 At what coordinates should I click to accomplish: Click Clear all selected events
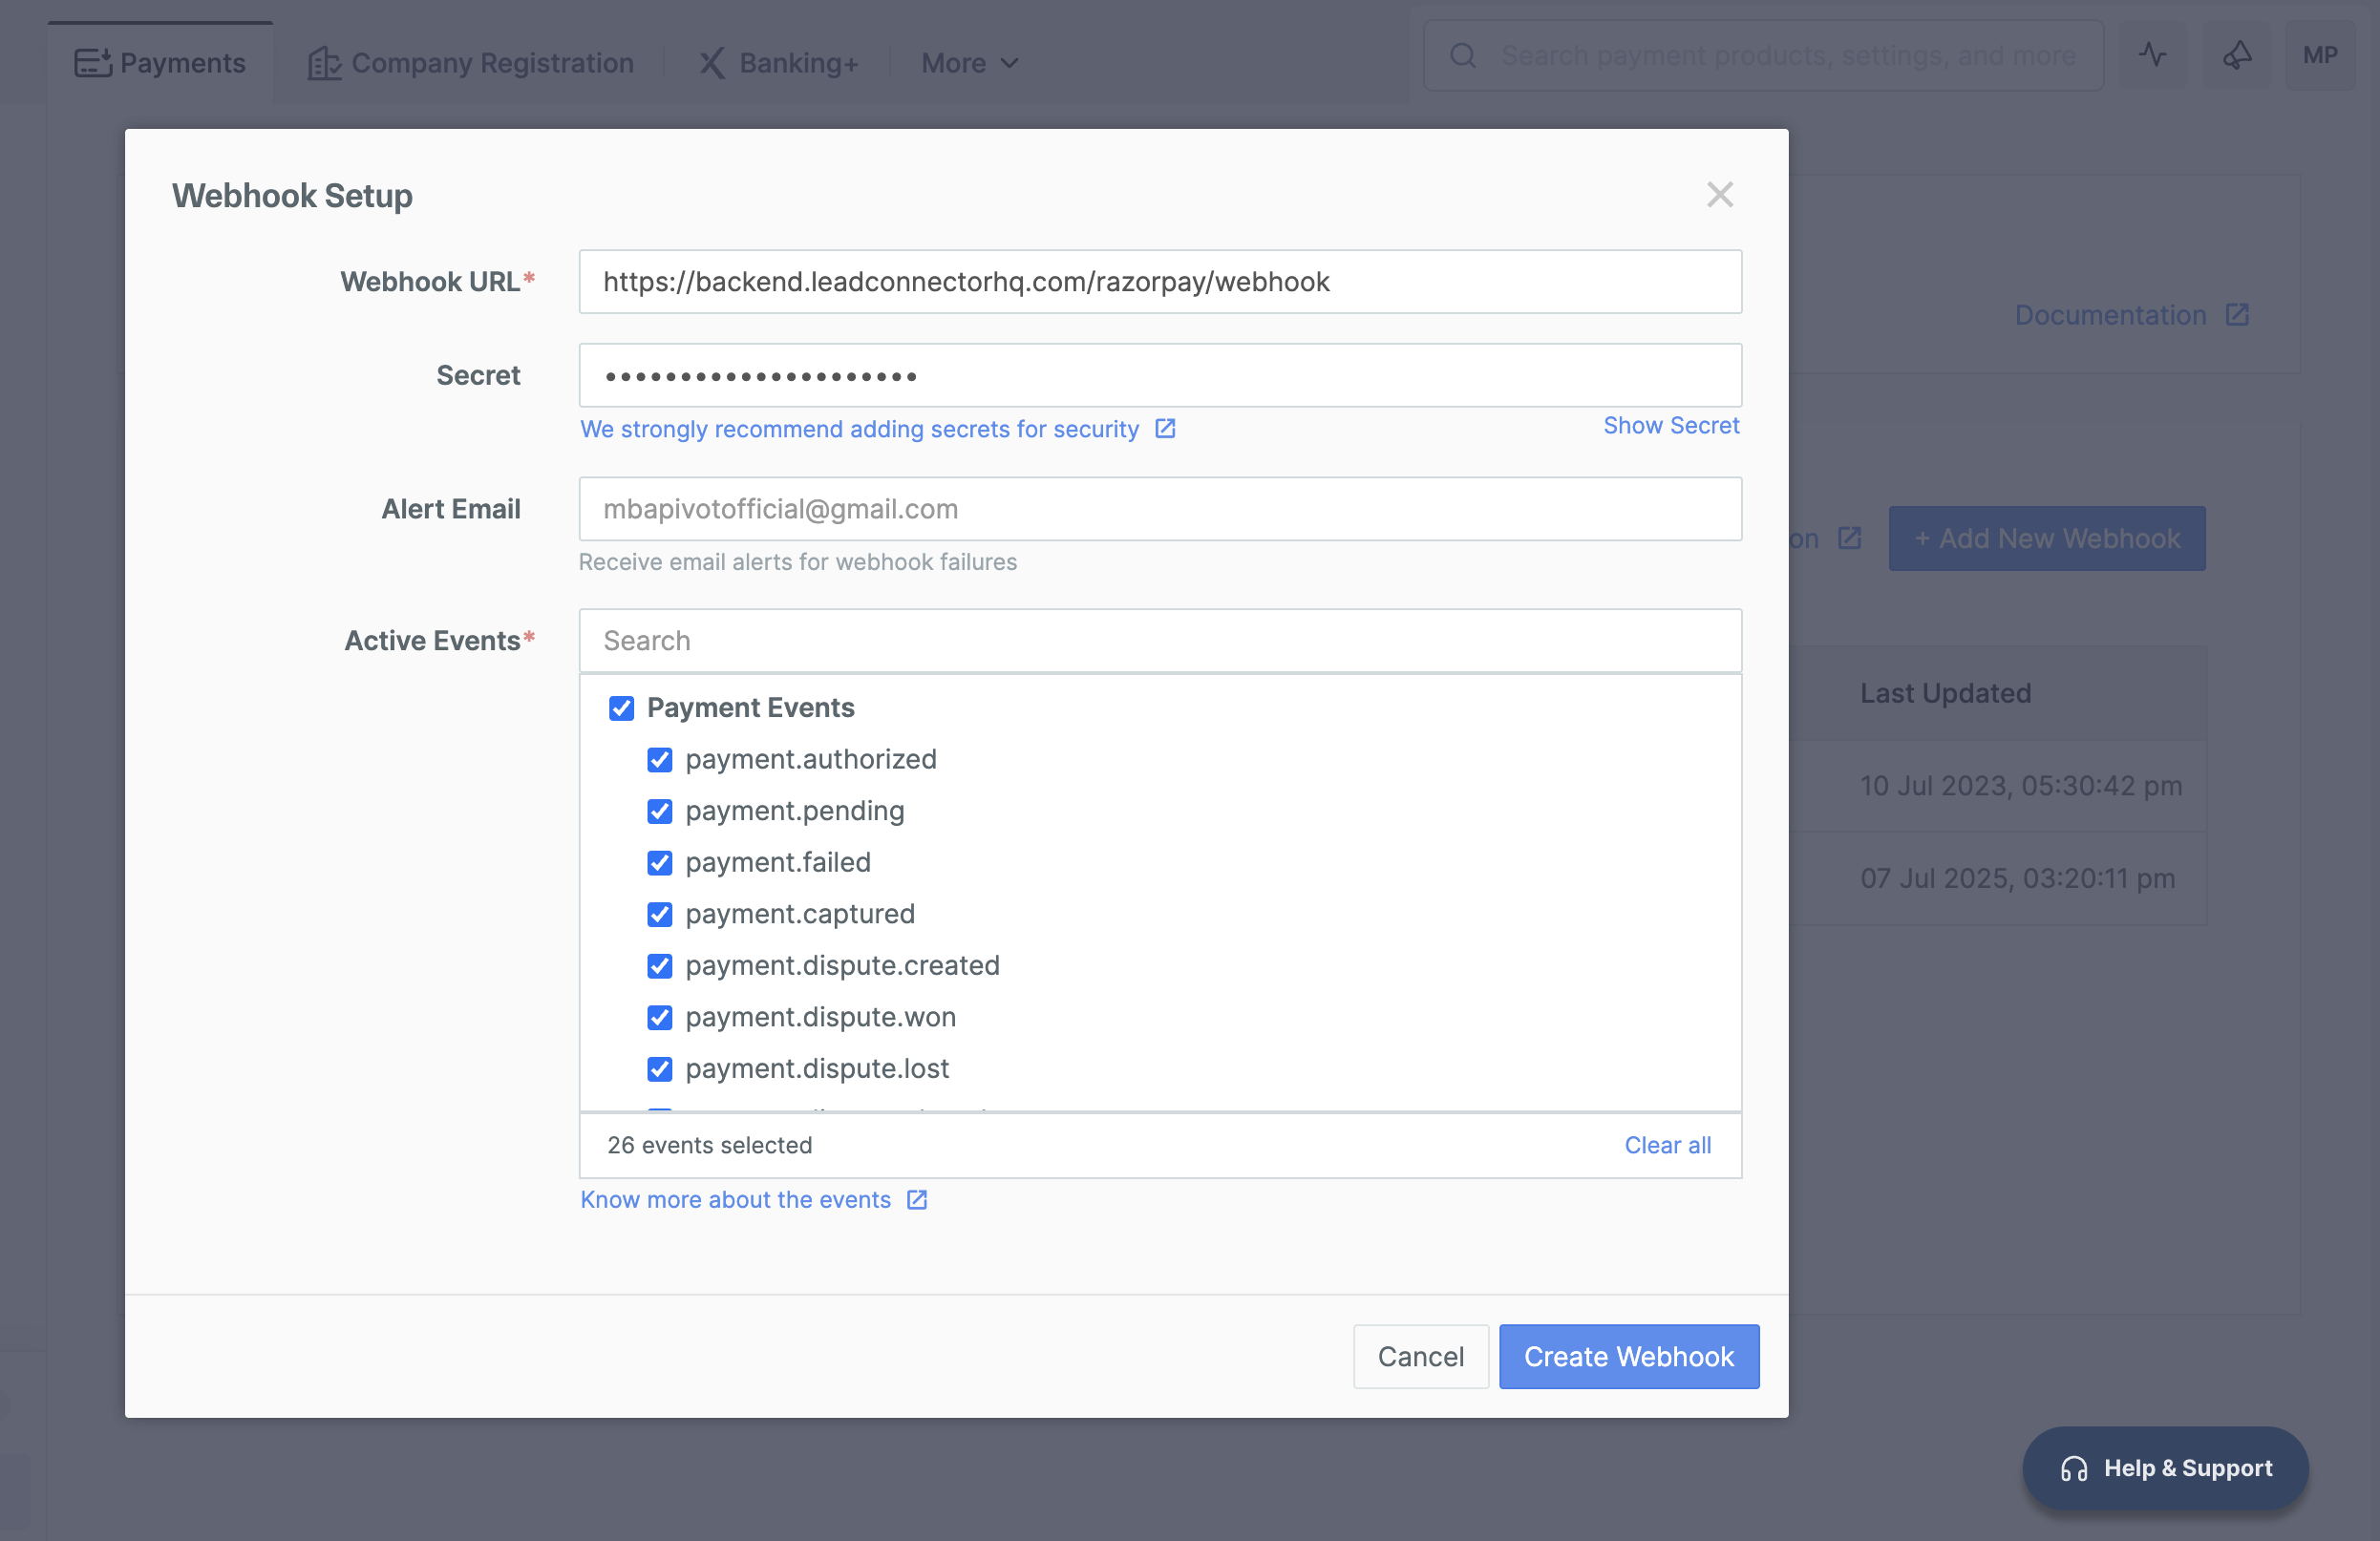(1666, 1145)
